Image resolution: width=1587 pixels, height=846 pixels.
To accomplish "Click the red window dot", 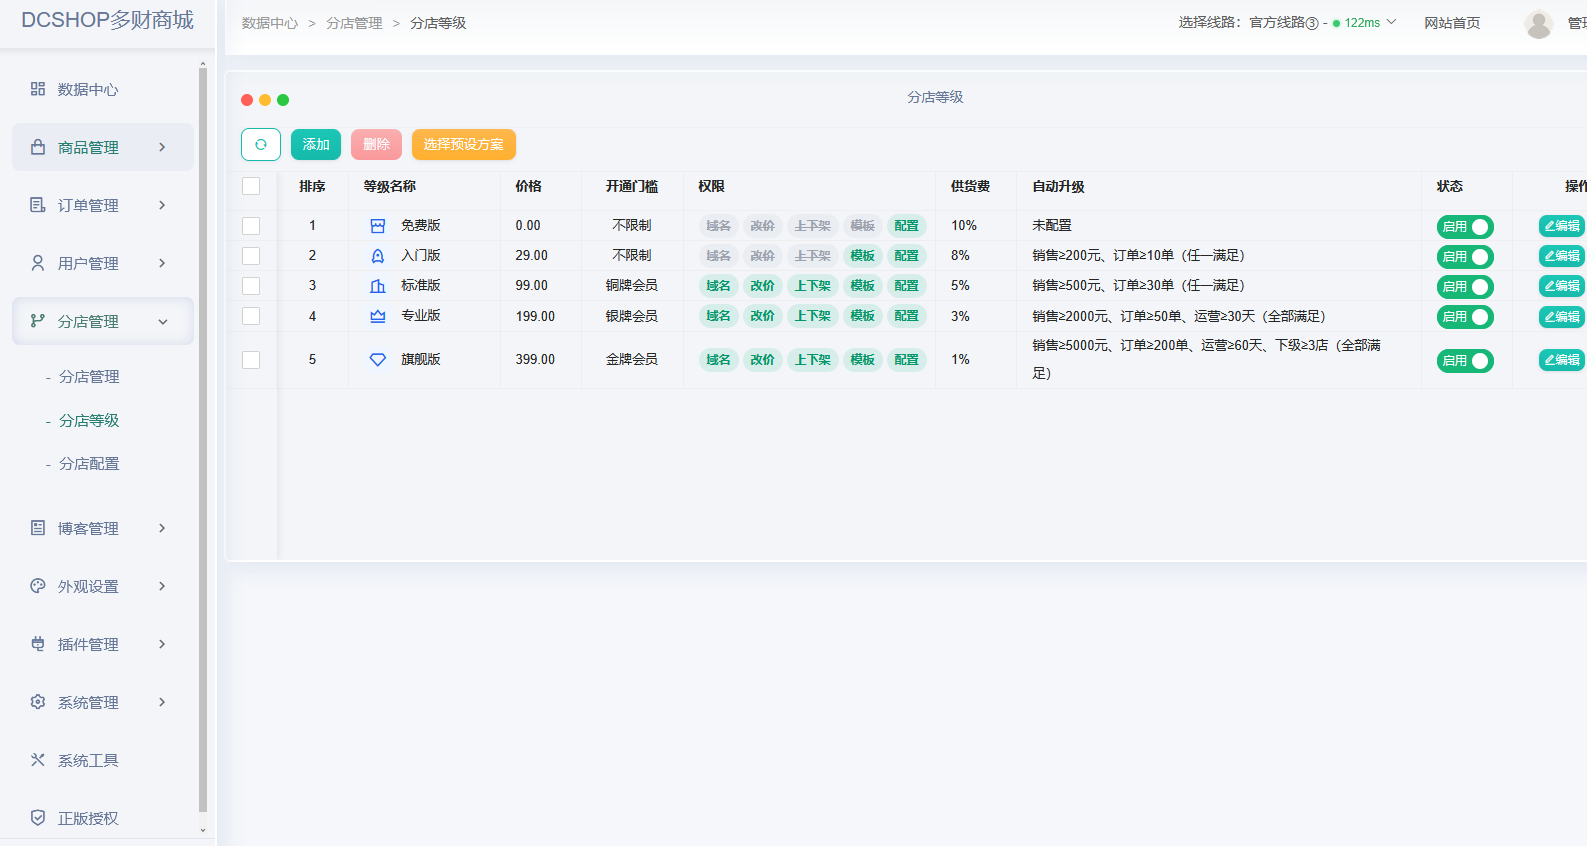I will (x=247, y=100).
